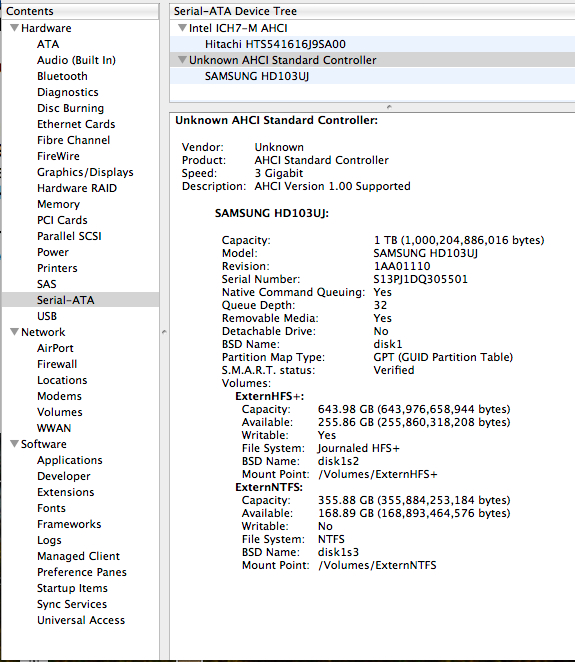Click the Serial-ATA Device Tree header
575x662 pixels.
(x=372, y=11)
